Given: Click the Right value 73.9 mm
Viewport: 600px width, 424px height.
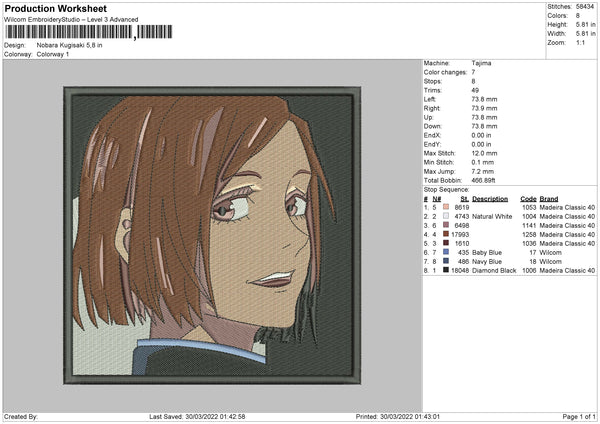Looking at the screenshot, I should click(x=484, y=108).
